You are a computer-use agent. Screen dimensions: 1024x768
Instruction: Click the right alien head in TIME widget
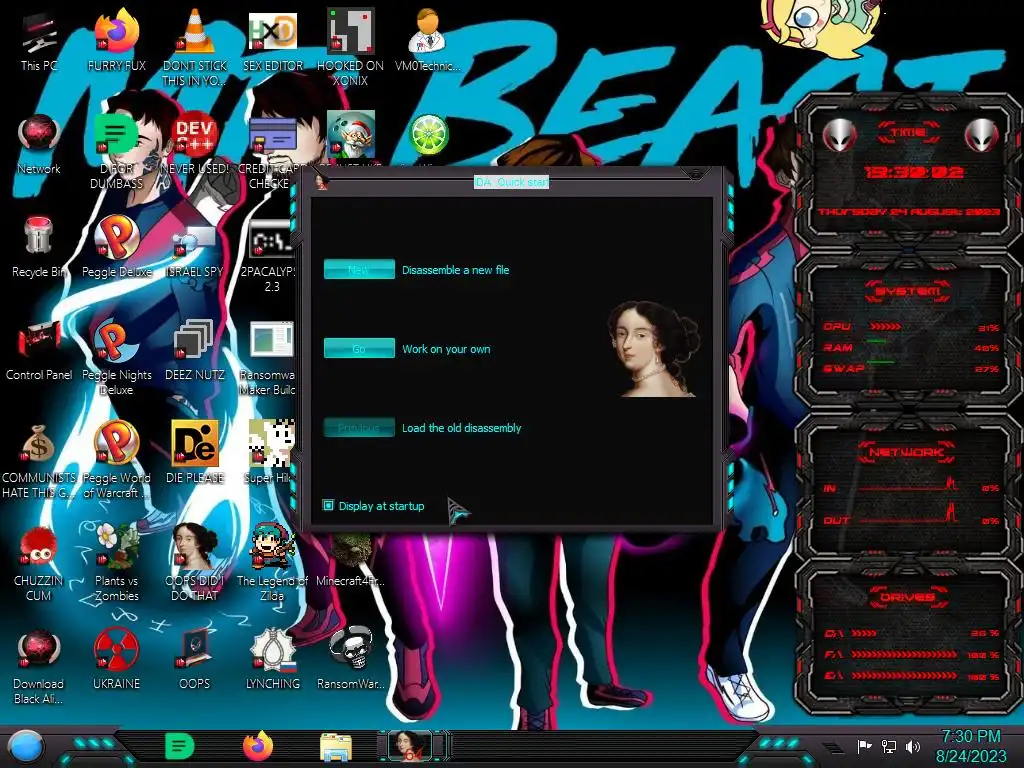(x=982, y=135)
